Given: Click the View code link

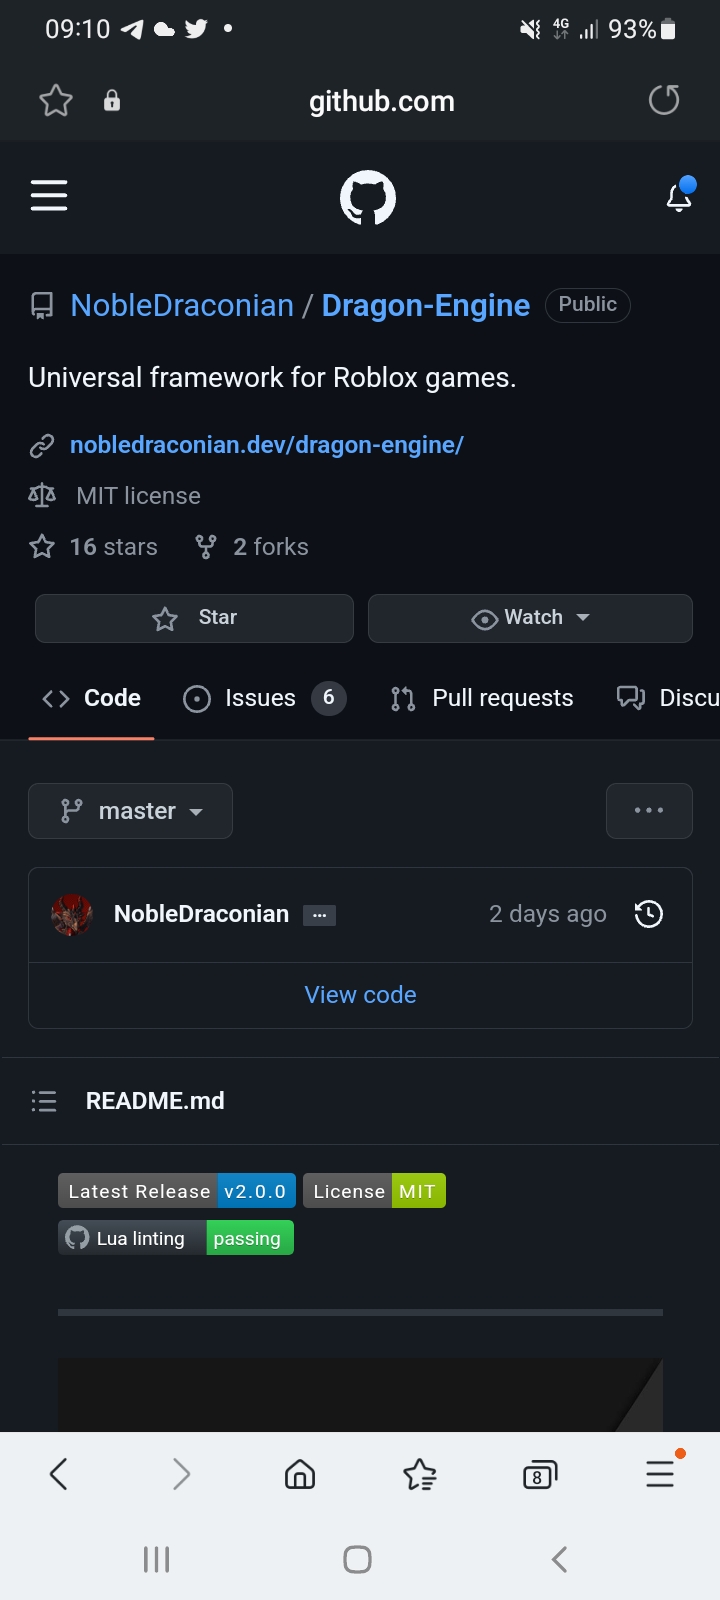Looking at the screenshot, I should [x=360, y=995].
